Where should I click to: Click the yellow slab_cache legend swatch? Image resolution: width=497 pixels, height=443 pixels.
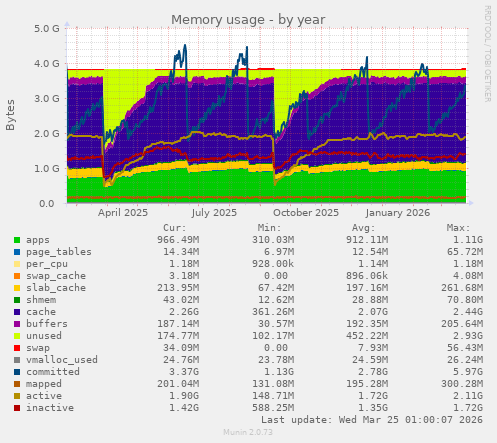(x=17, y=288)
